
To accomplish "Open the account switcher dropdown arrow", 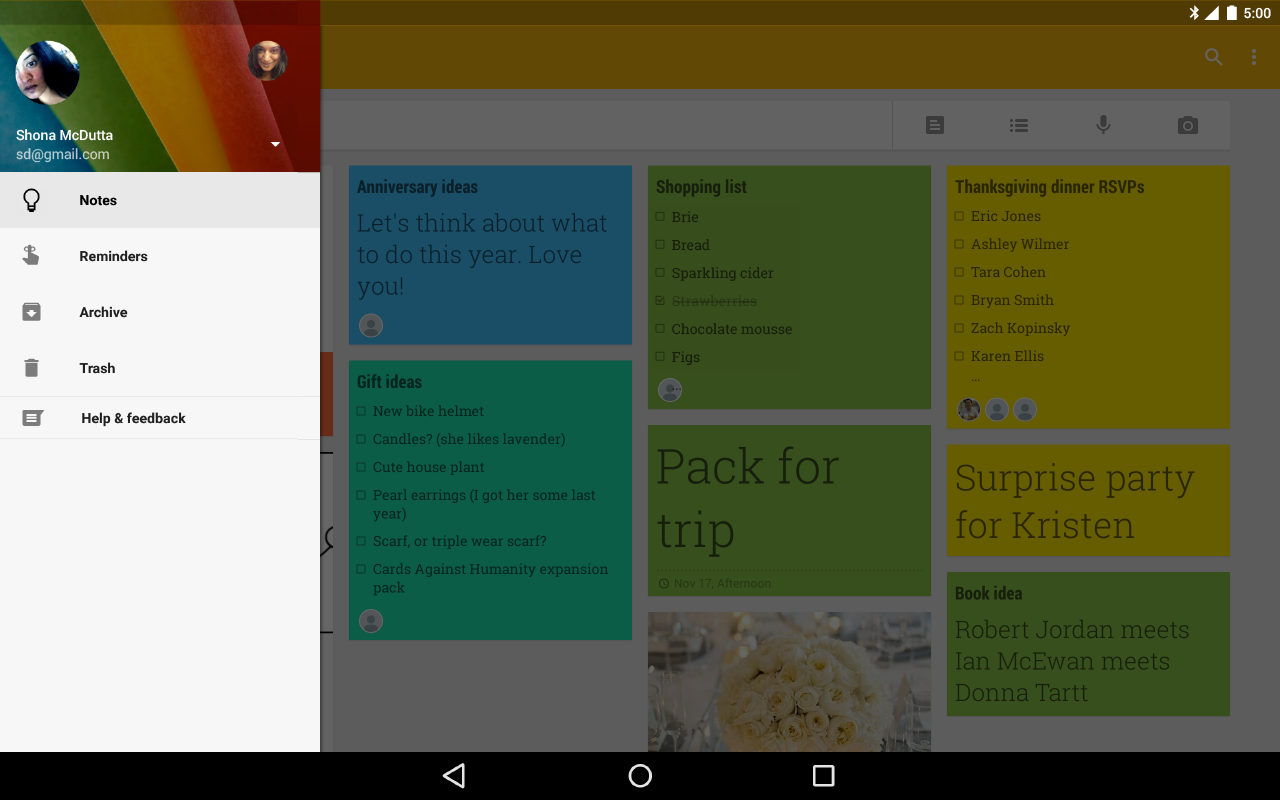I will coord(274,144).
